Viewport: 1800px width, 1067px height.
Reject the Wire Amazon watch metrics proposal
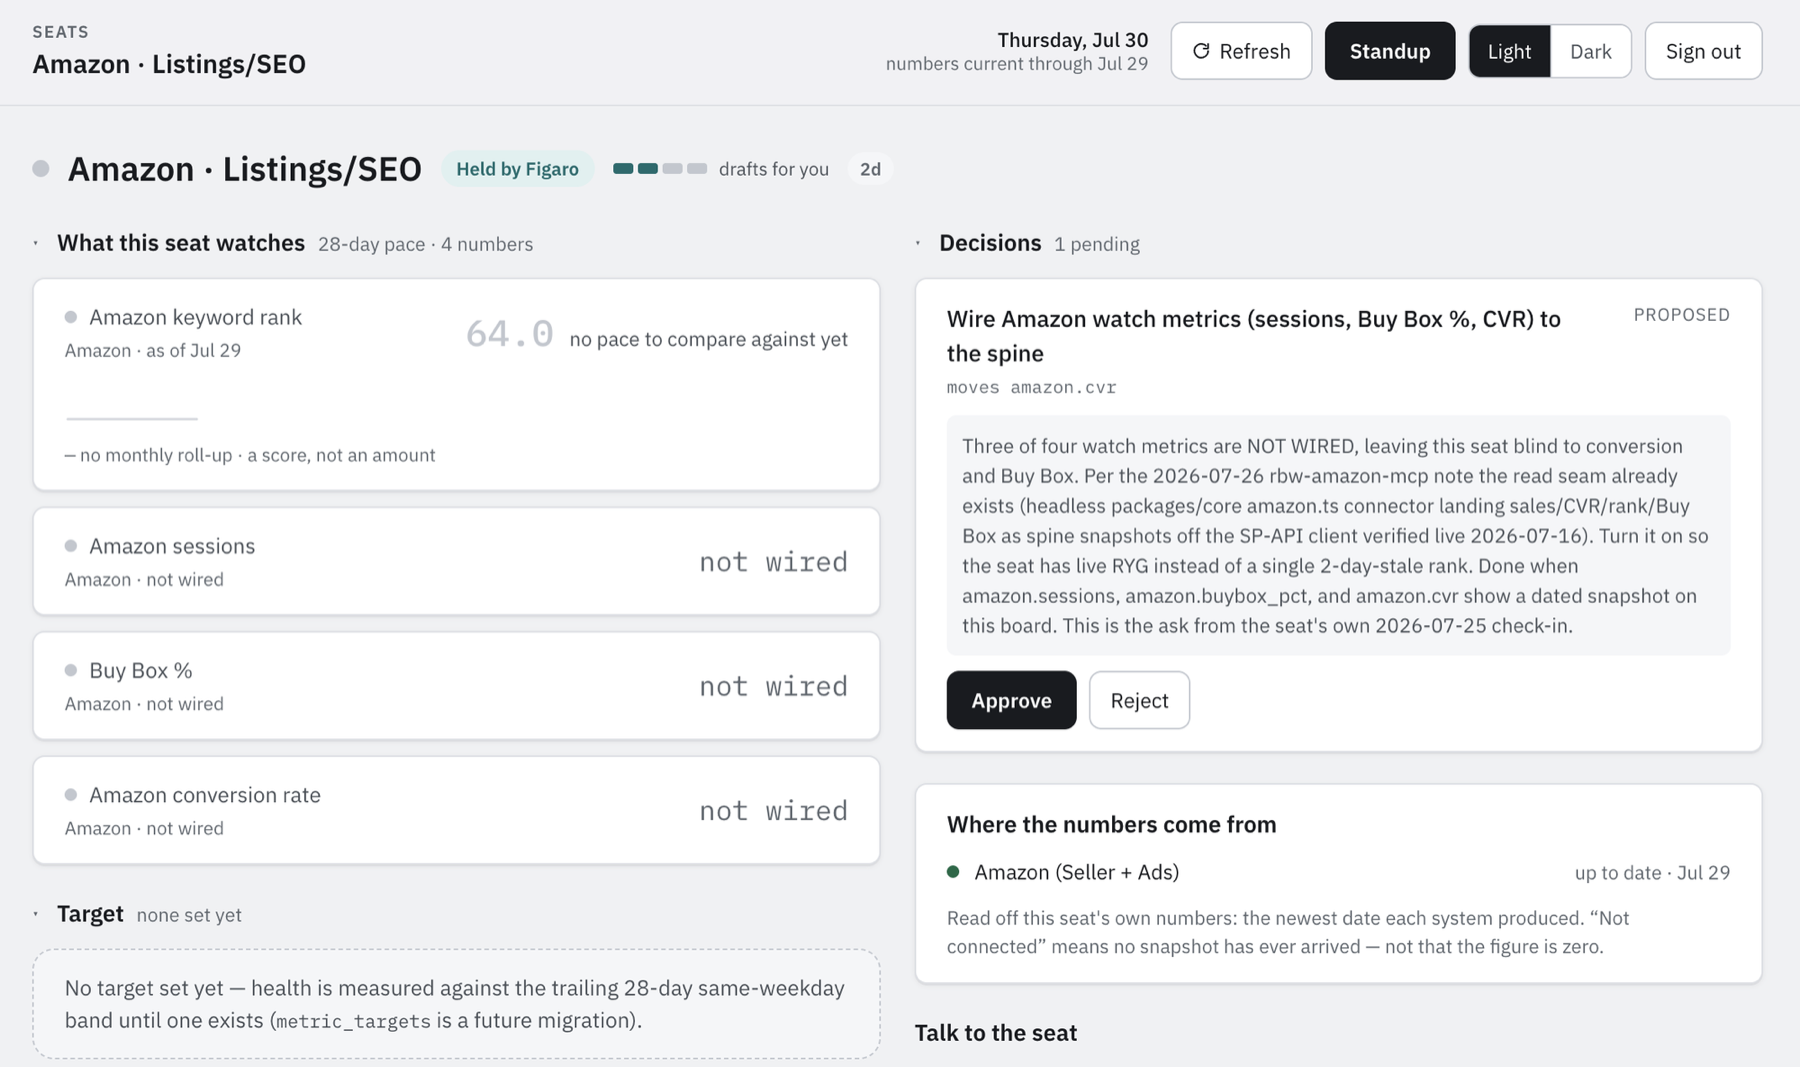click(x=1139, y=700)
